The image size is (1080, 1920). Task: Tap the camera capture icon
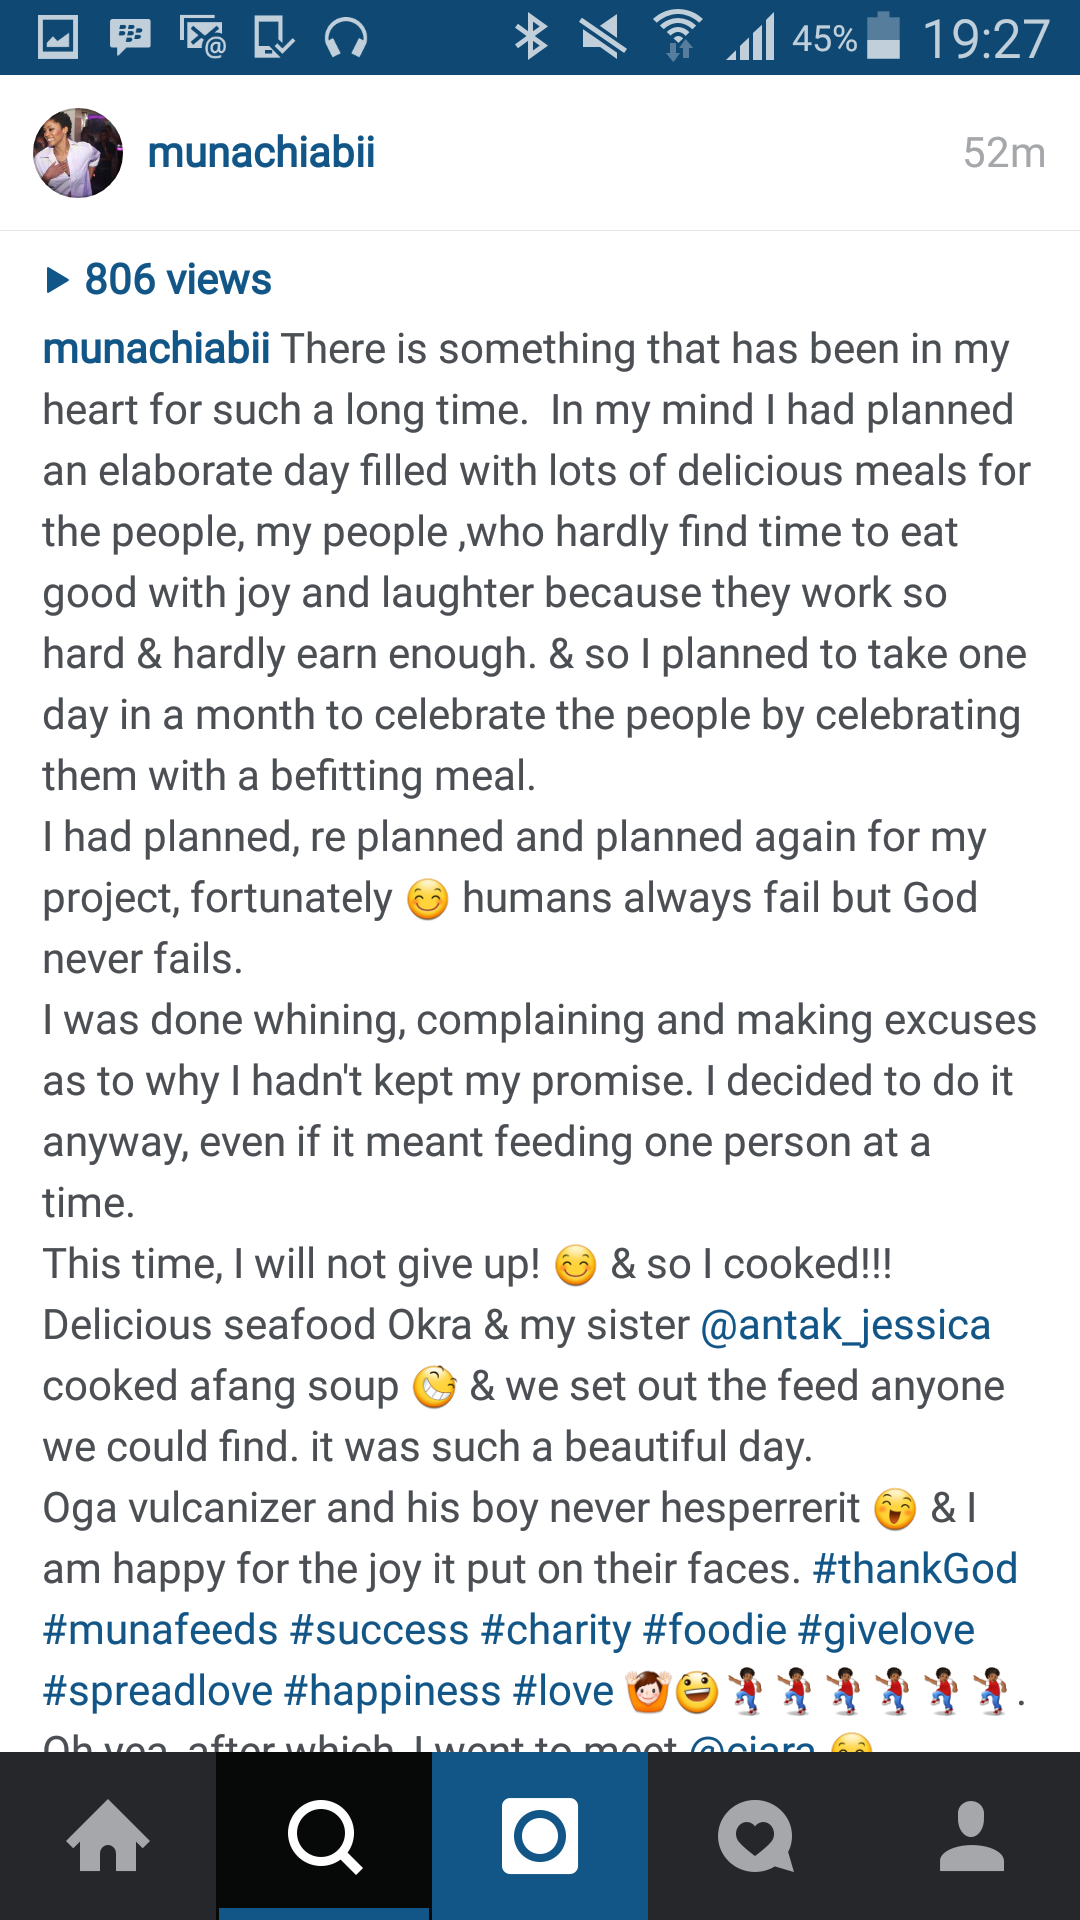tap(540, 1836)
